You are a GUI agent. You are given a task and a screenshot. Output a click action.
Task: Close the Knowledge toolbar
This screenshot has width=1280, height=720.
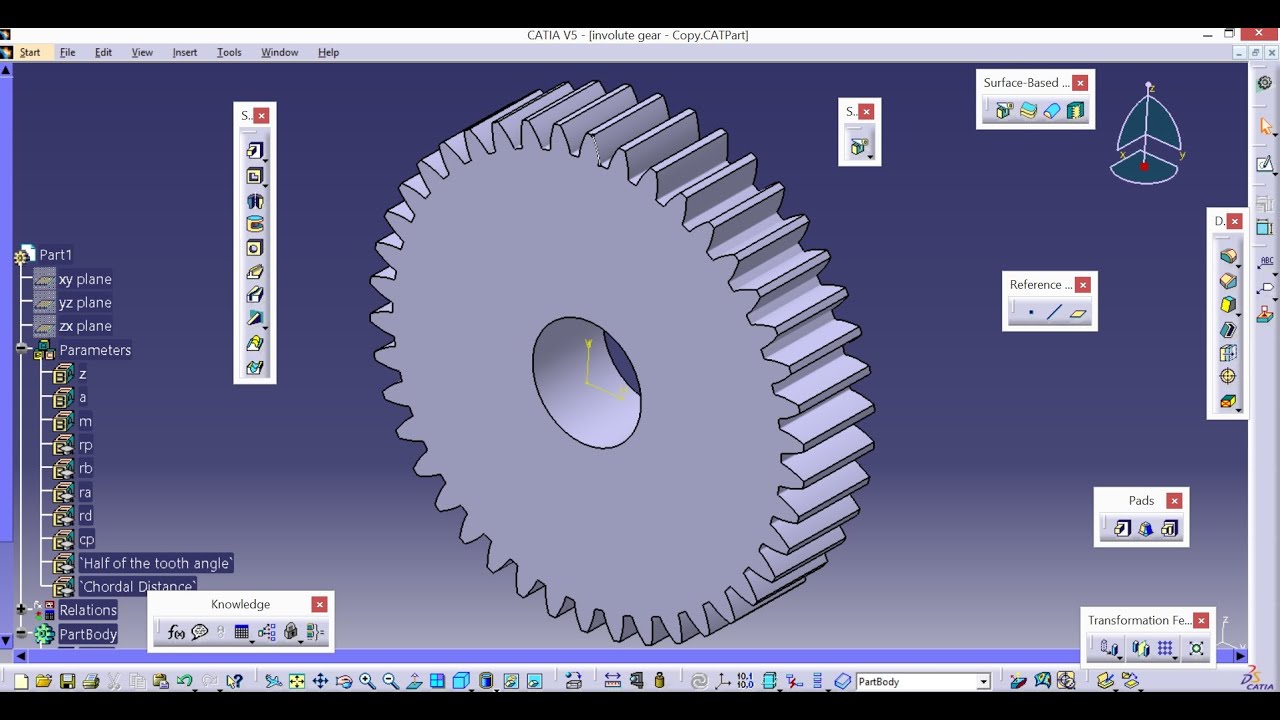click(319, 604)
